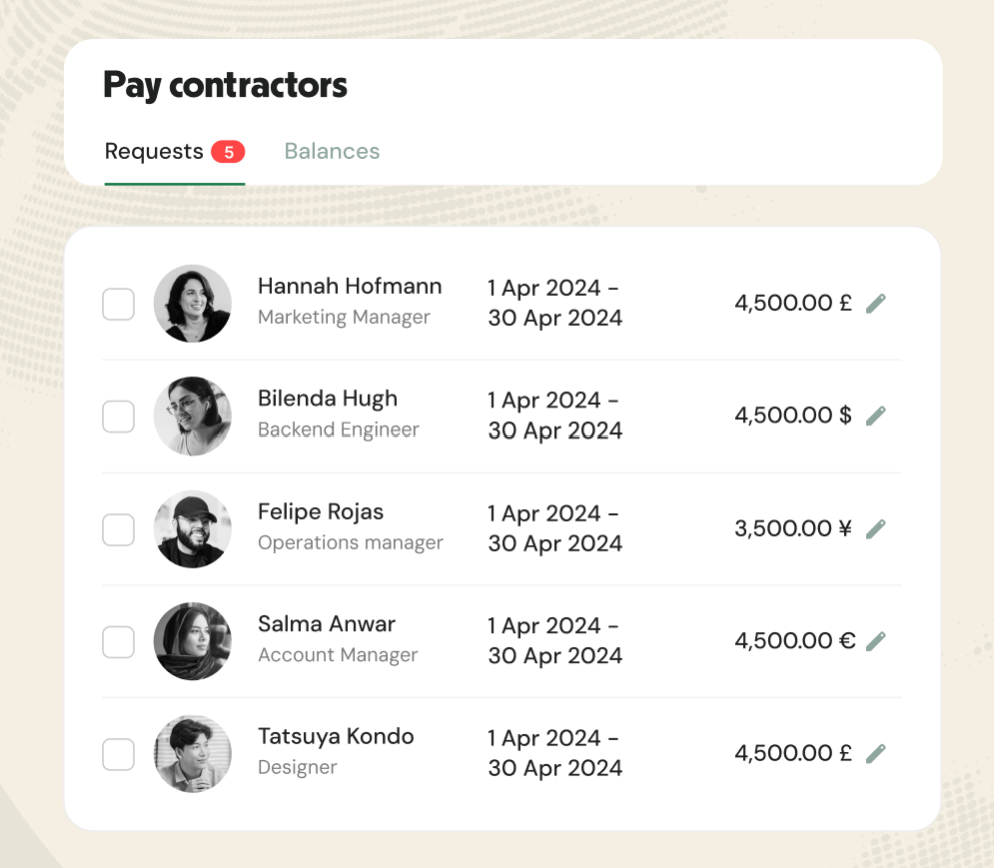Open the edit pencil for Salma Anwar's payment
Image resolution: width=994 pixels, height=868 pixels.
coord(876,641)
